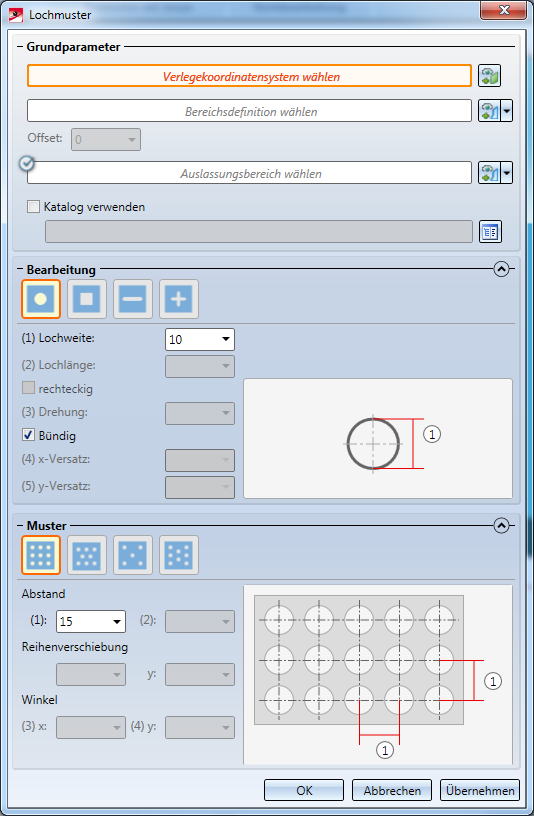Select the diagonal five-dot pattern icon

tap(133, 555)
